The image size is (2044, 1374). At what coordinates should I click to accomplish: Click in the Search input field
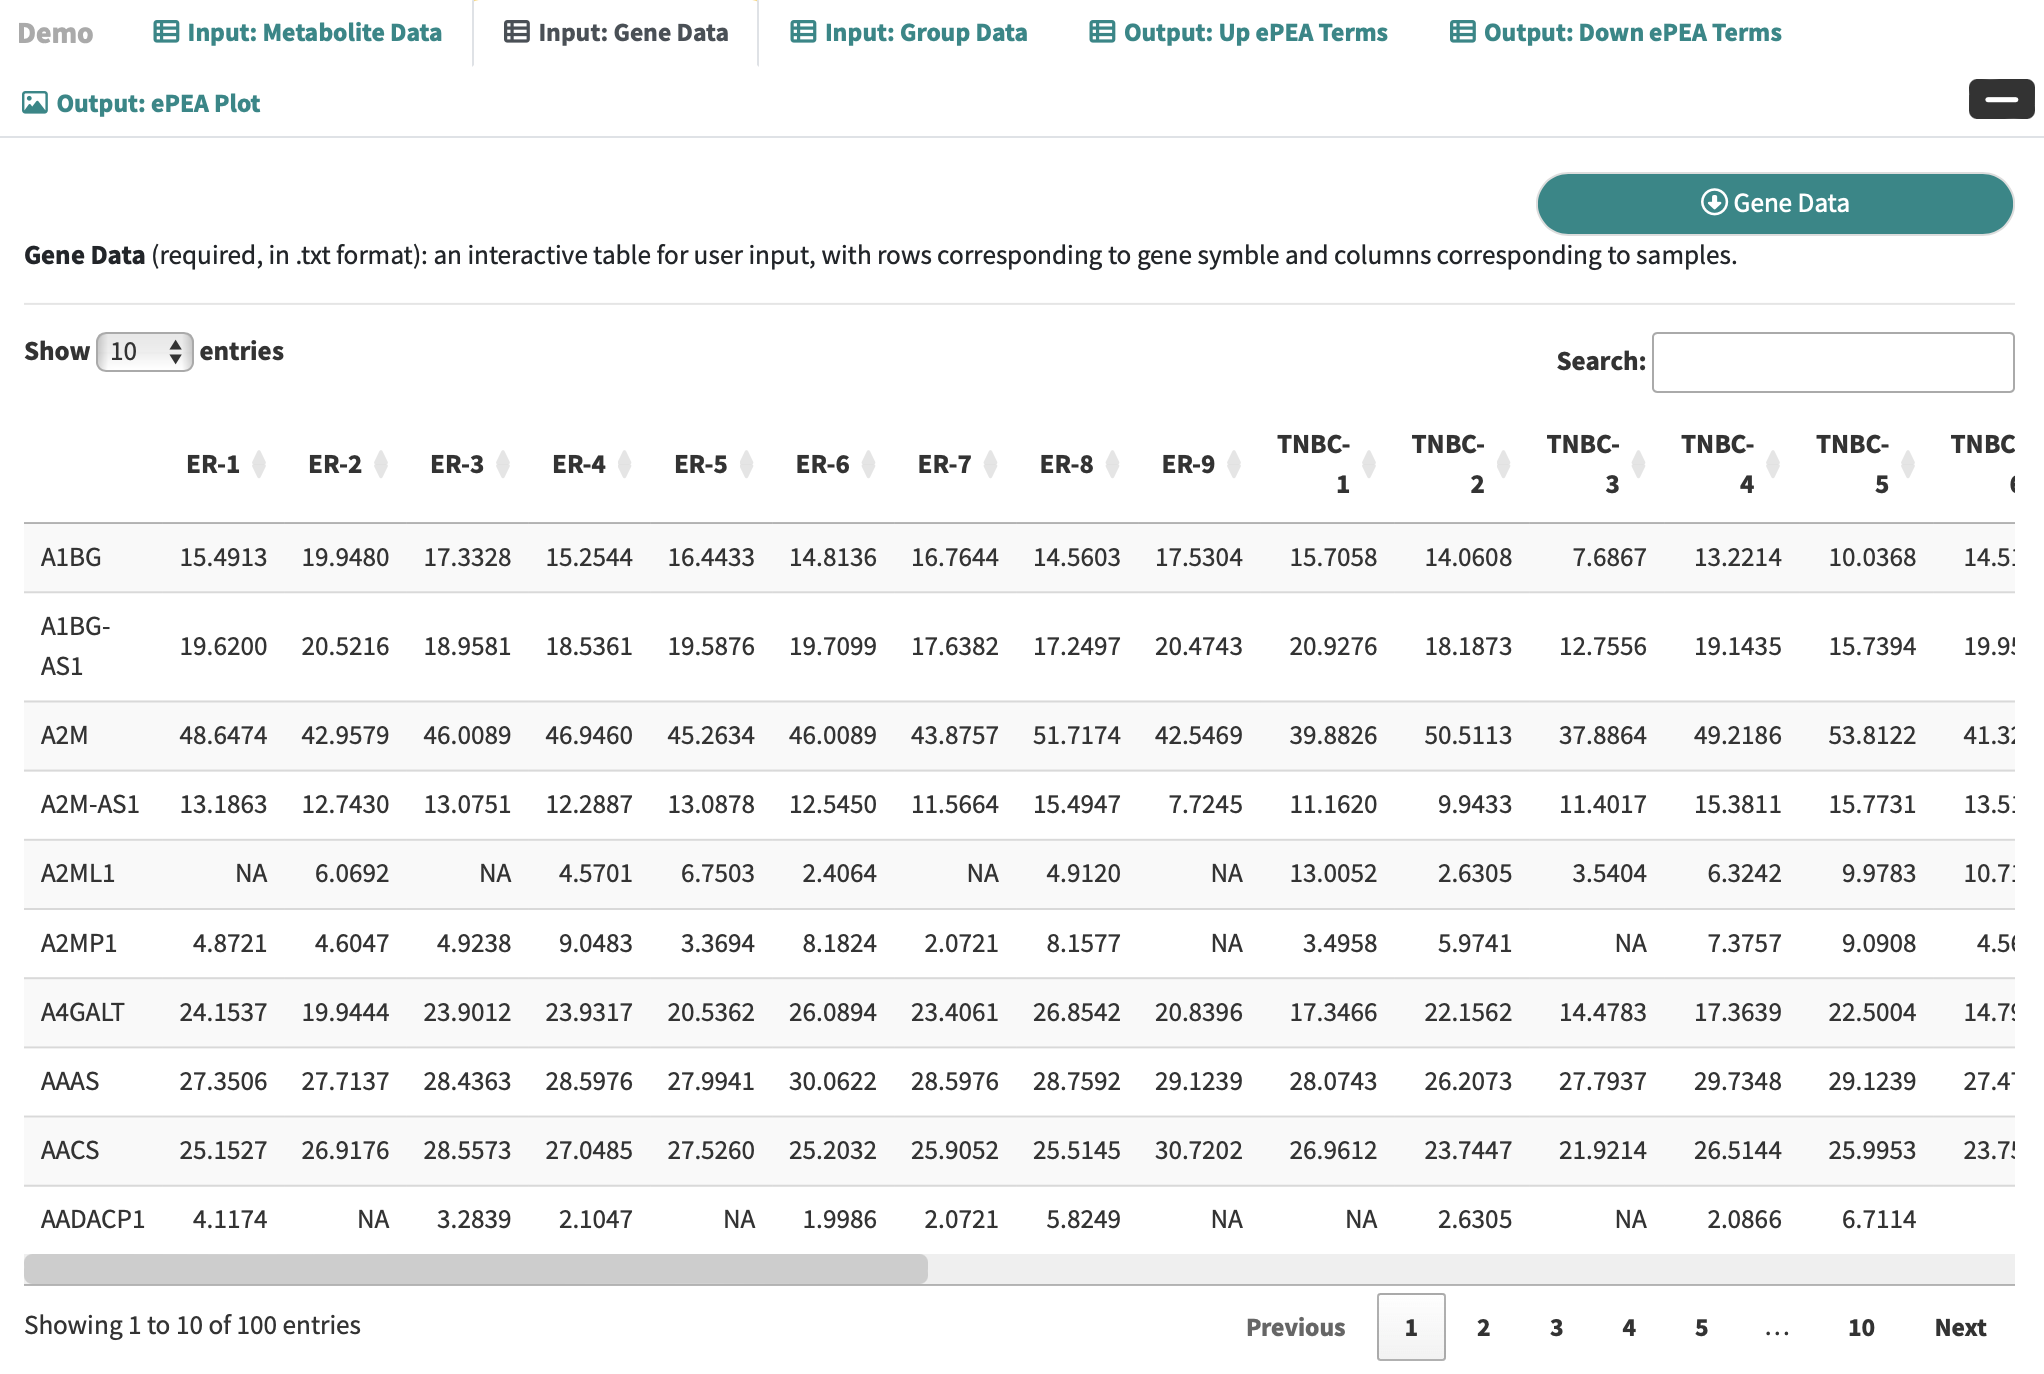1832,362
